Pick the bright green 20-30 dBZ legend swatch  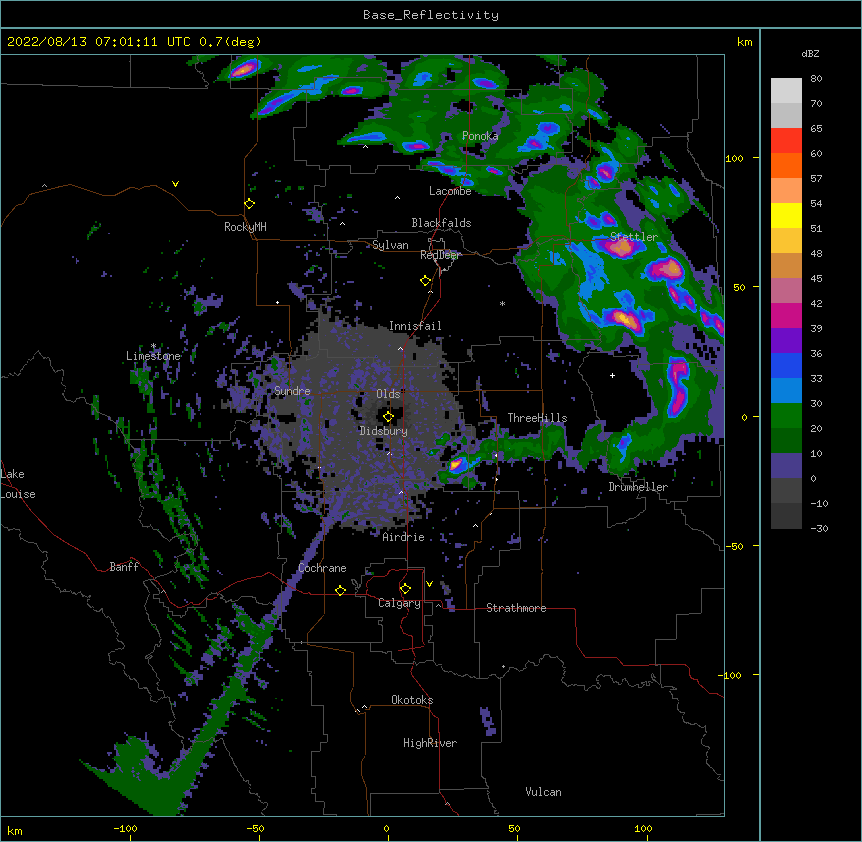point(786,416)
